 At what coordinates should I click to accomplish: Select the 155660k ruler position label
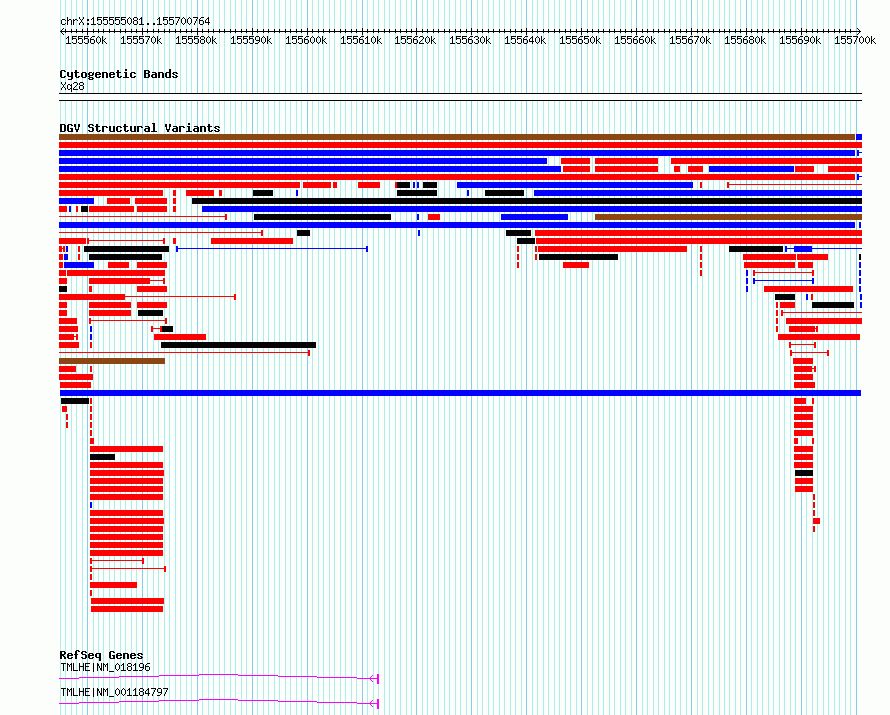635,40
